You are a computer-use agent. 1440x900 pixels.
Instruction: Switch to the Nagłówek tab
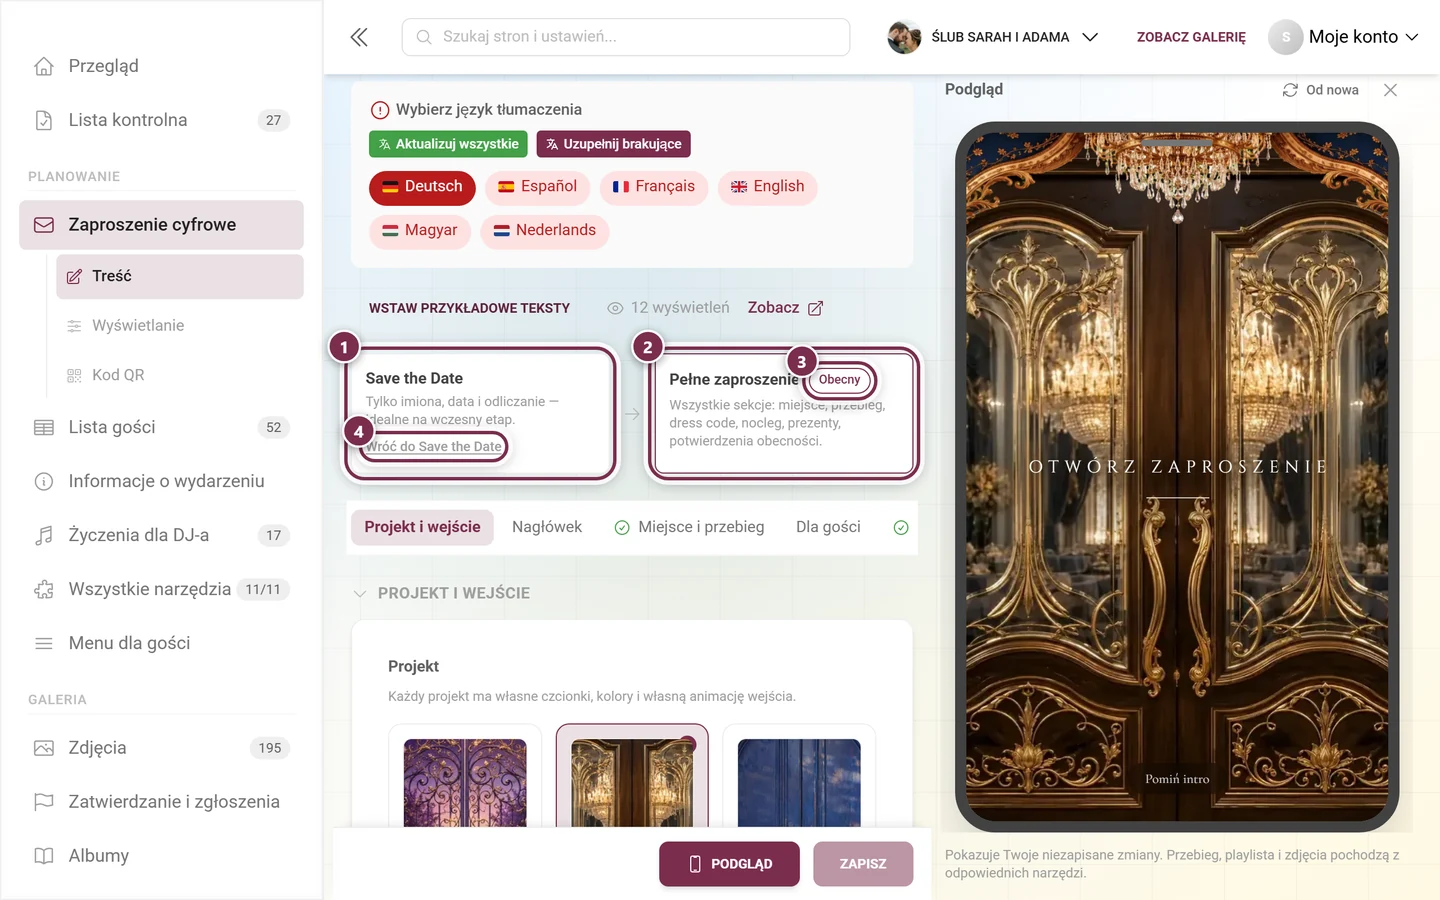[547, 527]
